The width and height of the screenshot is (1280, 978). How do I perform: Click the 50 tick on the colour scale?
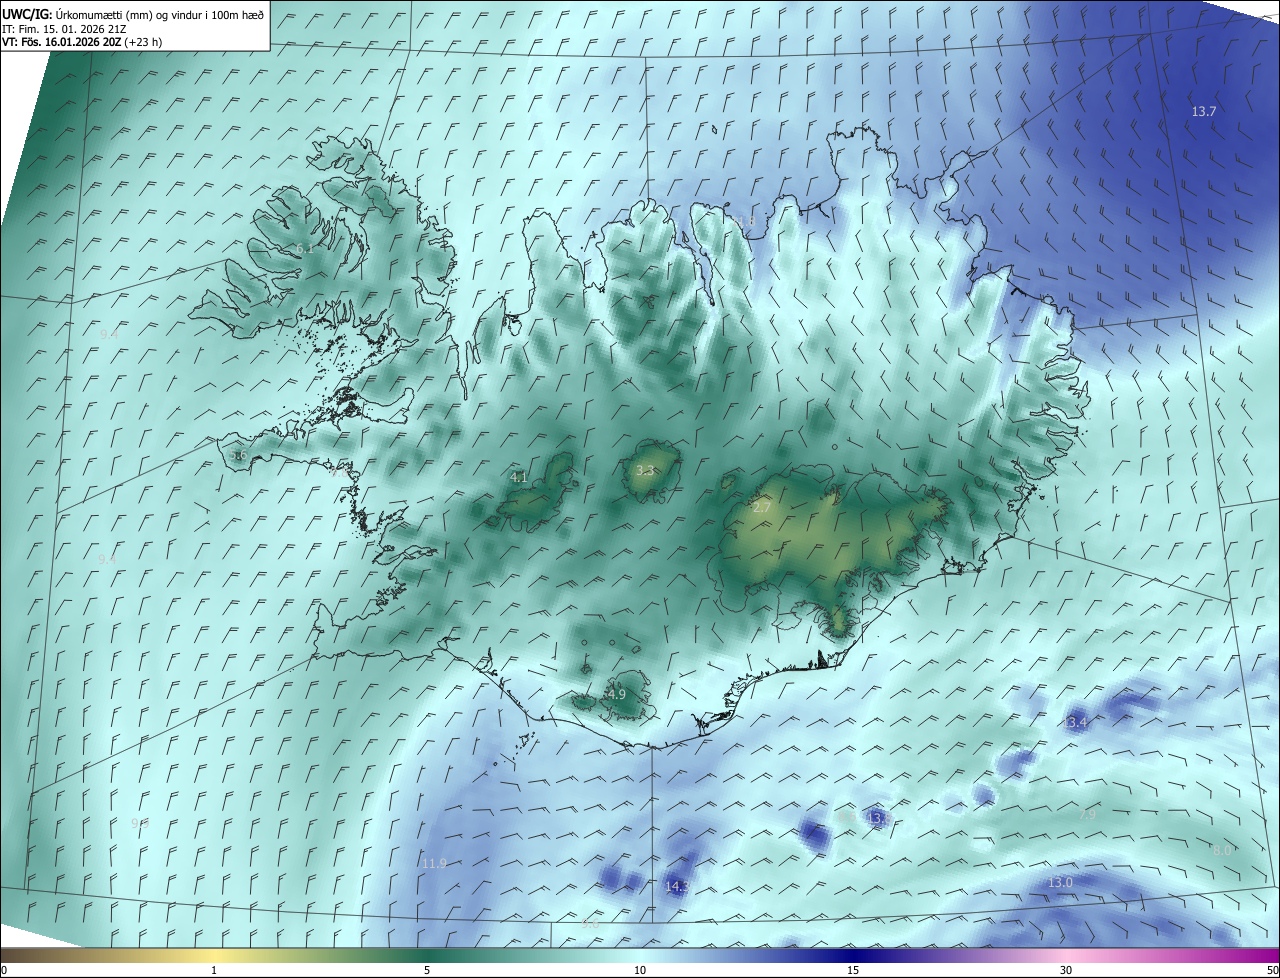(1272, 970)
